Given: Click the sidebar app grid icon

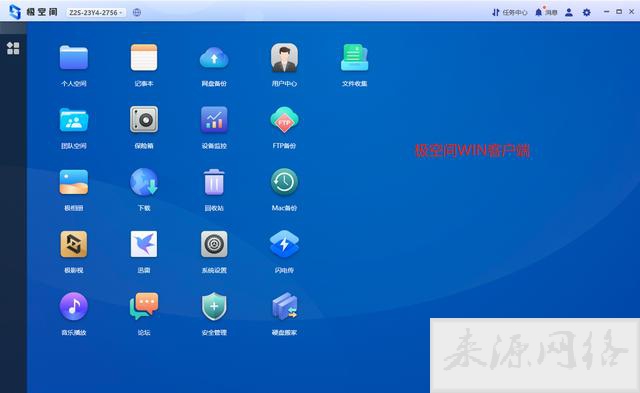Looking at the screenshot, I should pyautogui.click(x=13, y=48).
